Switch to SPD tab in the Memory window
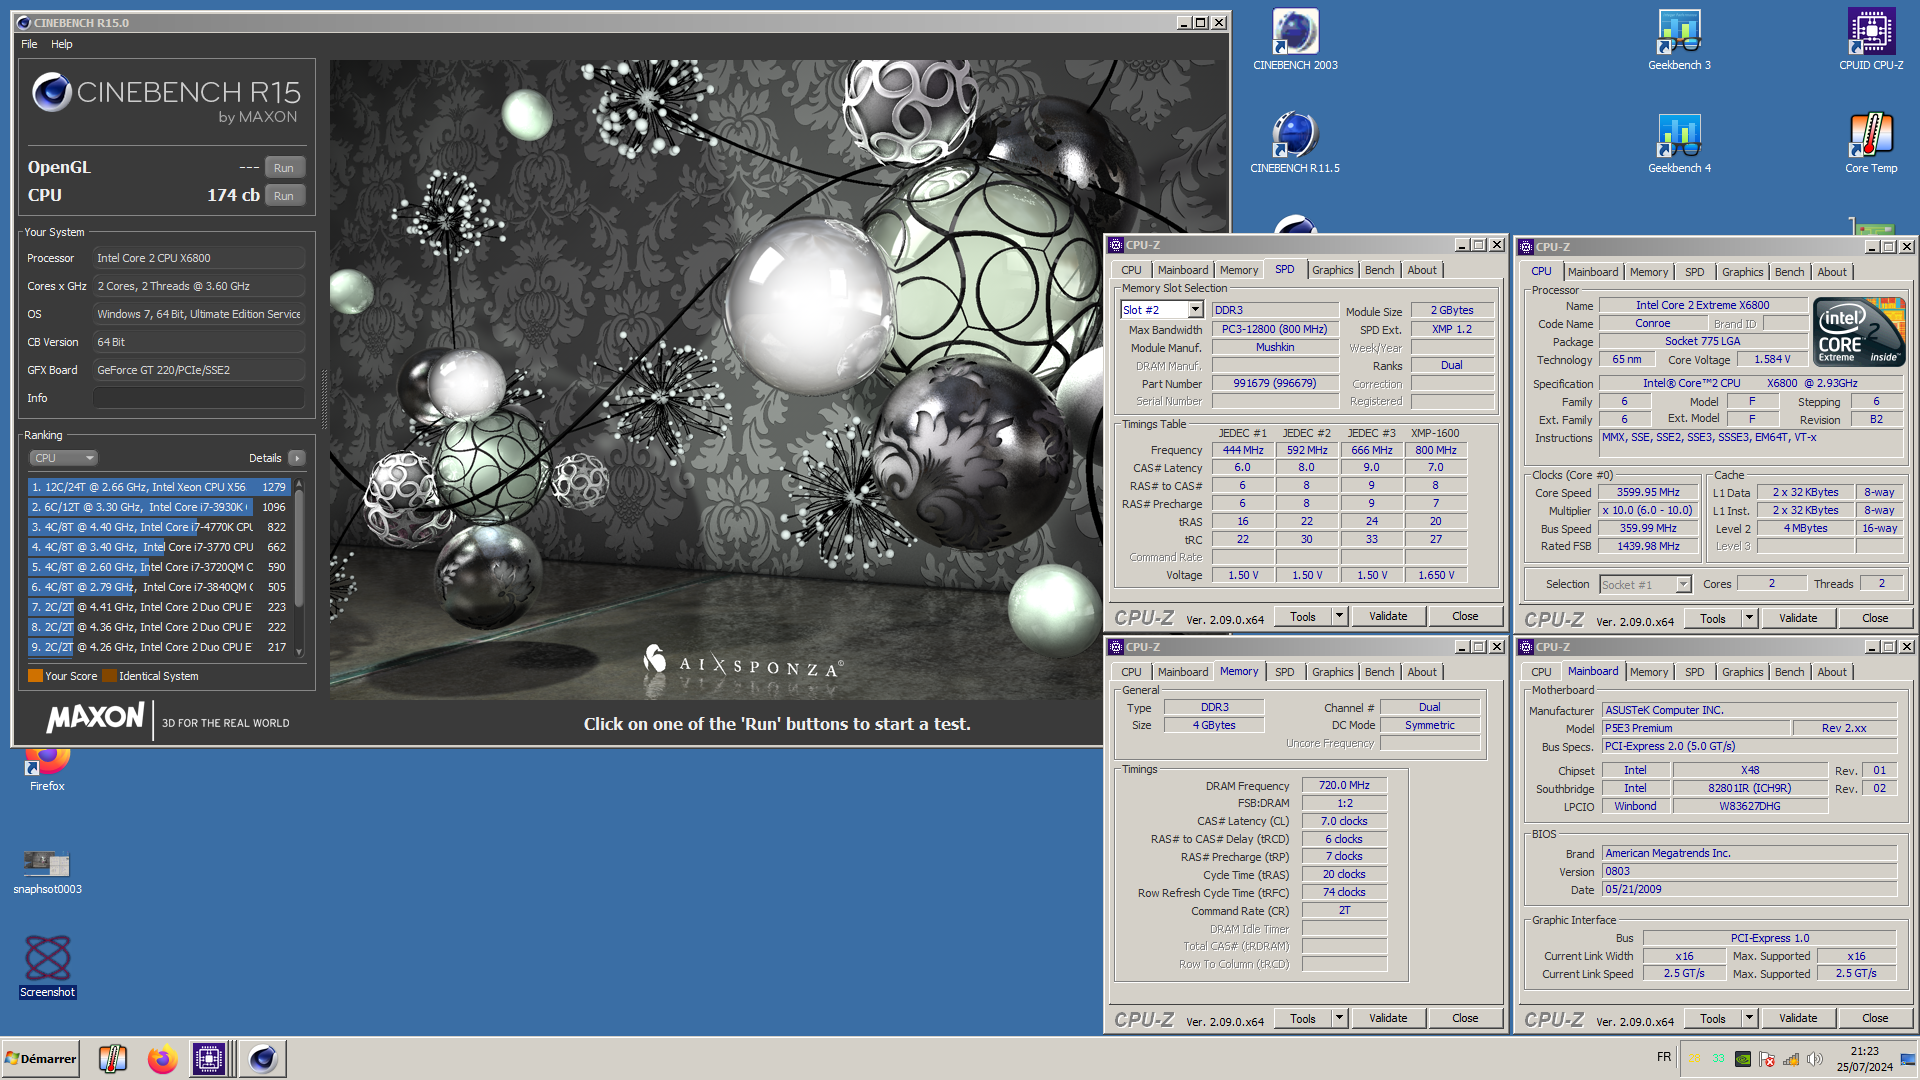This screenshot has width=1920, height=1080. pos(1284,672)
